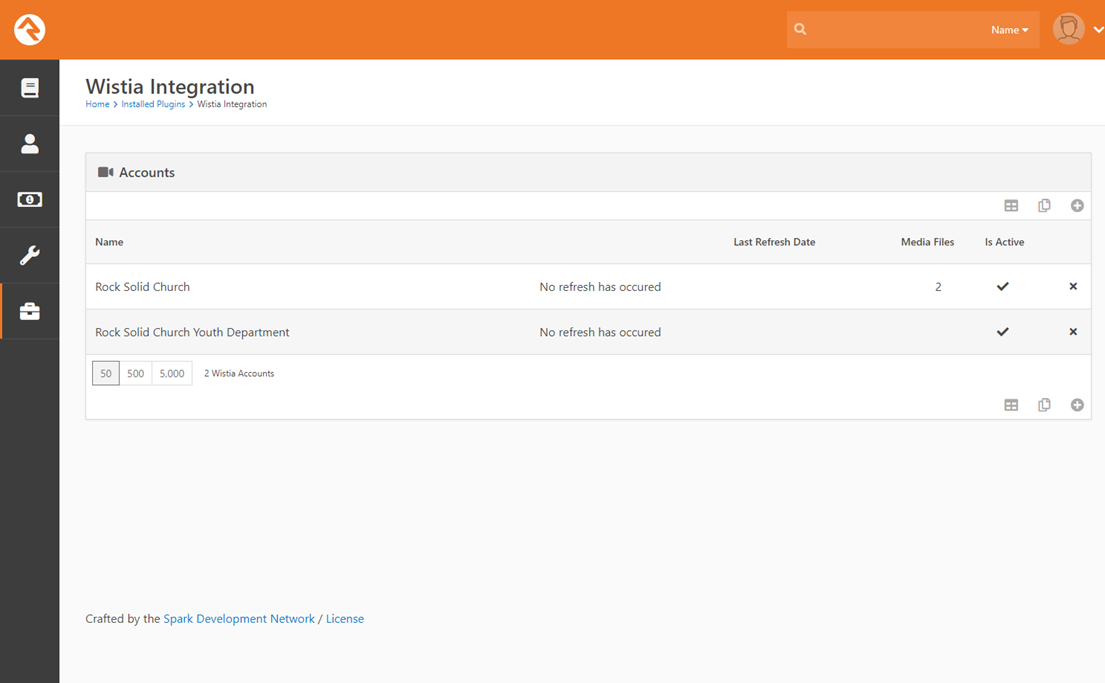Go to Installed Plugins breadcrumb link
1105x683 pixels.
(x=153, y=104)
